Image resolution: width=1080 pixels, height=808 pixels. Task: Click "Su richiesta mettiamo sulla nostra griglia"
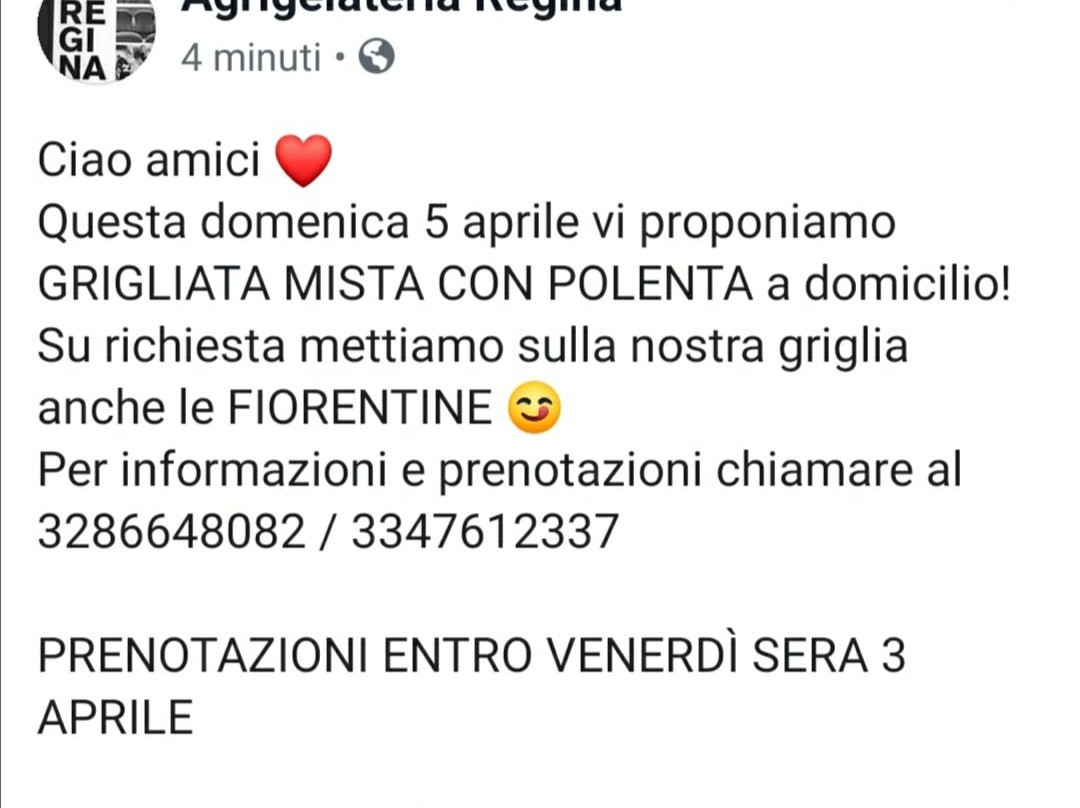point(472,346)
